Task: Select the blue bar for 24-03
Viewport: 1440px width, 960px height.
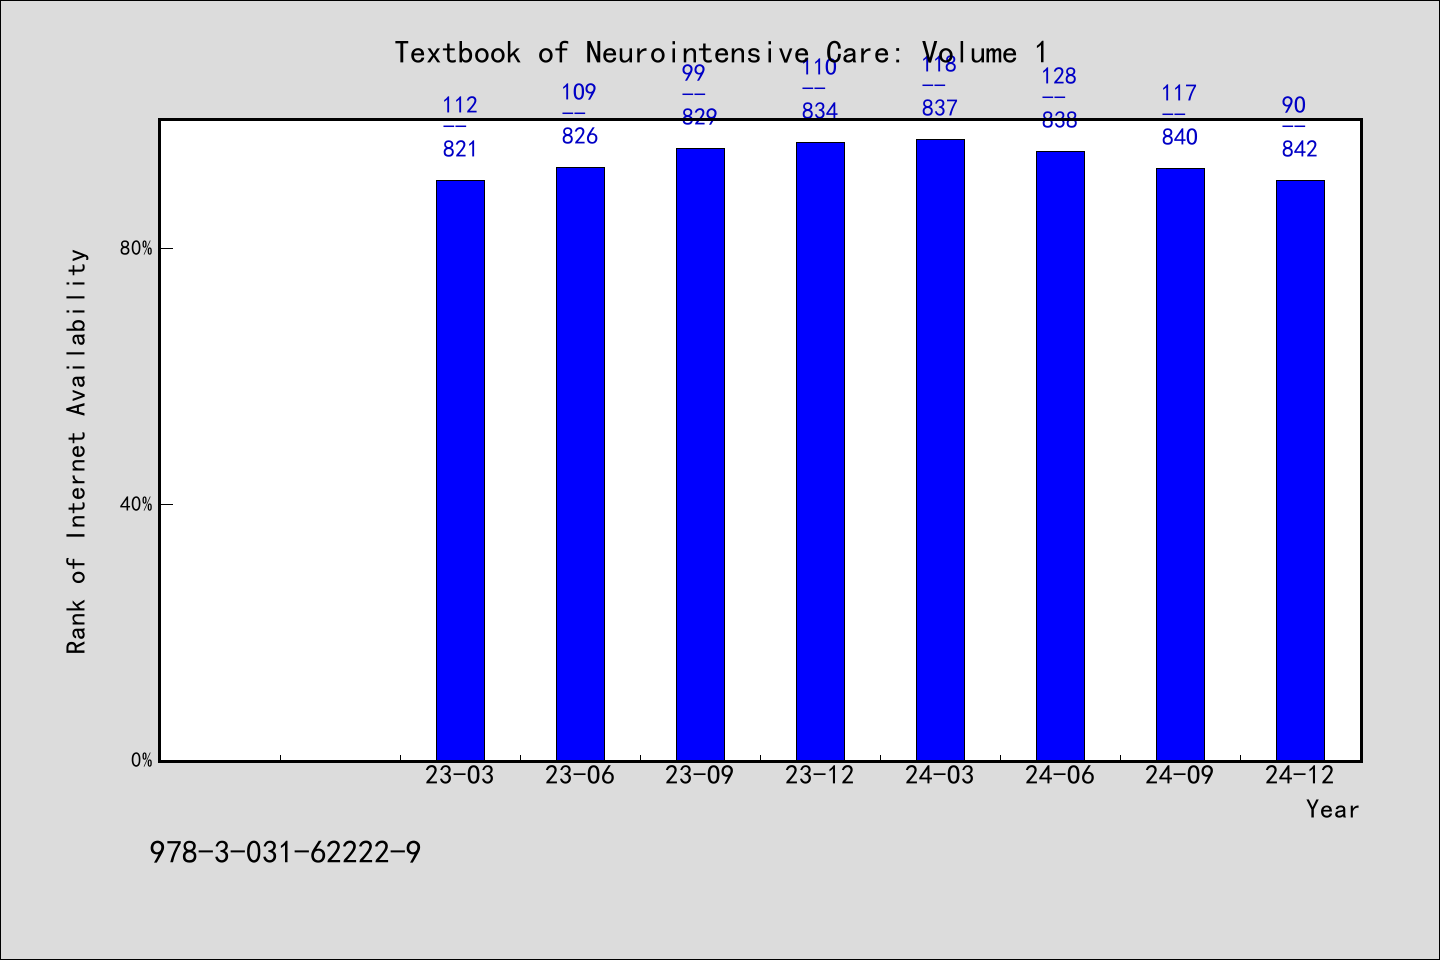Action: pyautogui.click(x=940, y=450)
